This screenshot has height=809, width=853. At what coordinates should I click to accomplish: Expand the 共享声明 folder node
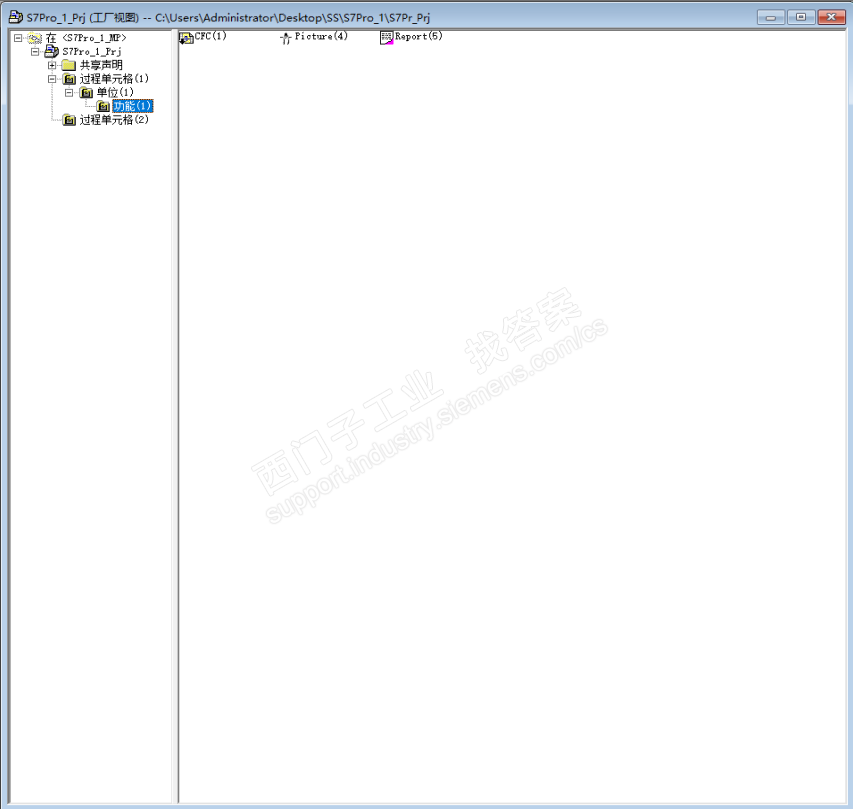52,65
